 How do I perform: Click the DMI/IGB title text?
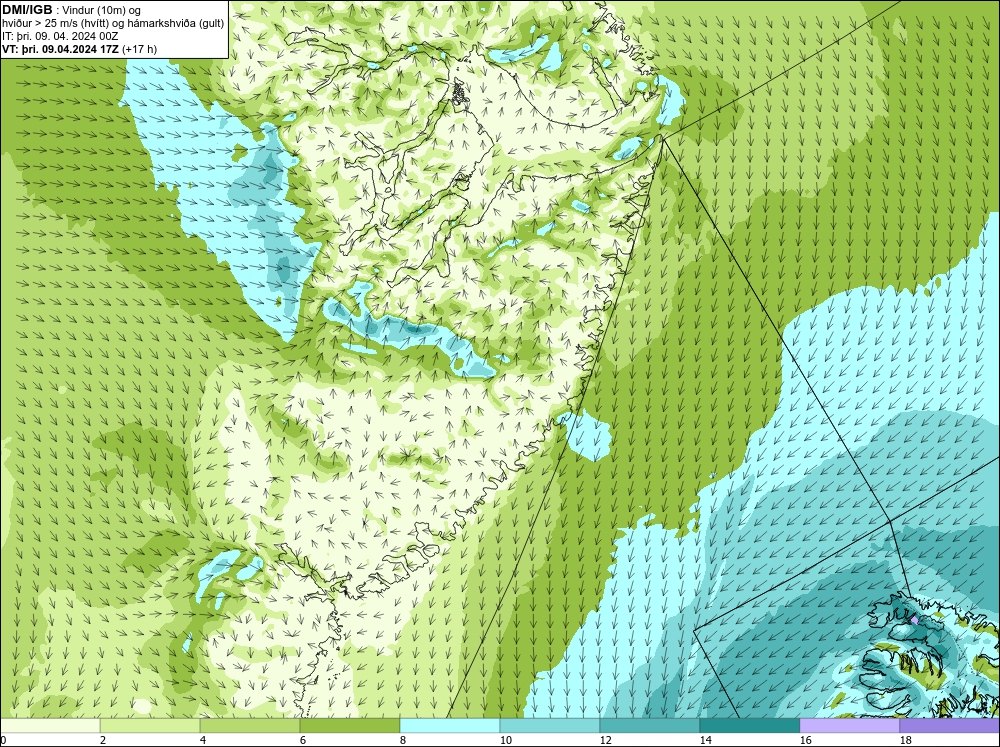(27, 10)
